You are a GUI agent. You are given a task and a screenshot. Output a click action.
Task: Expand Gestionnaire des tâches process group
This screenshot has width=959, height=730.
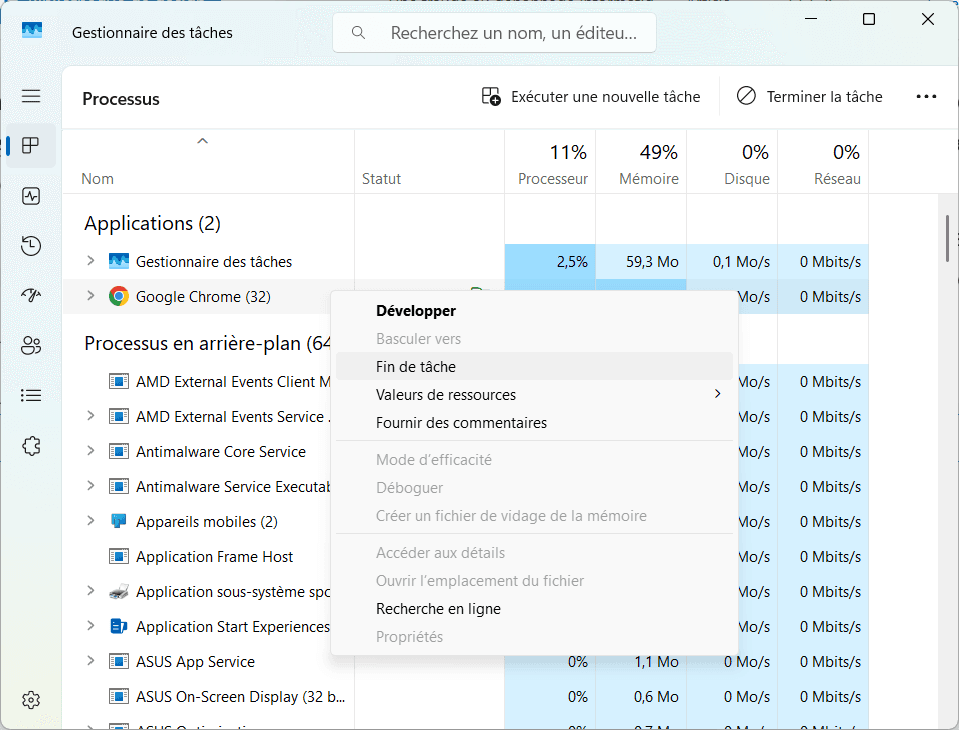tap(91, 261)
